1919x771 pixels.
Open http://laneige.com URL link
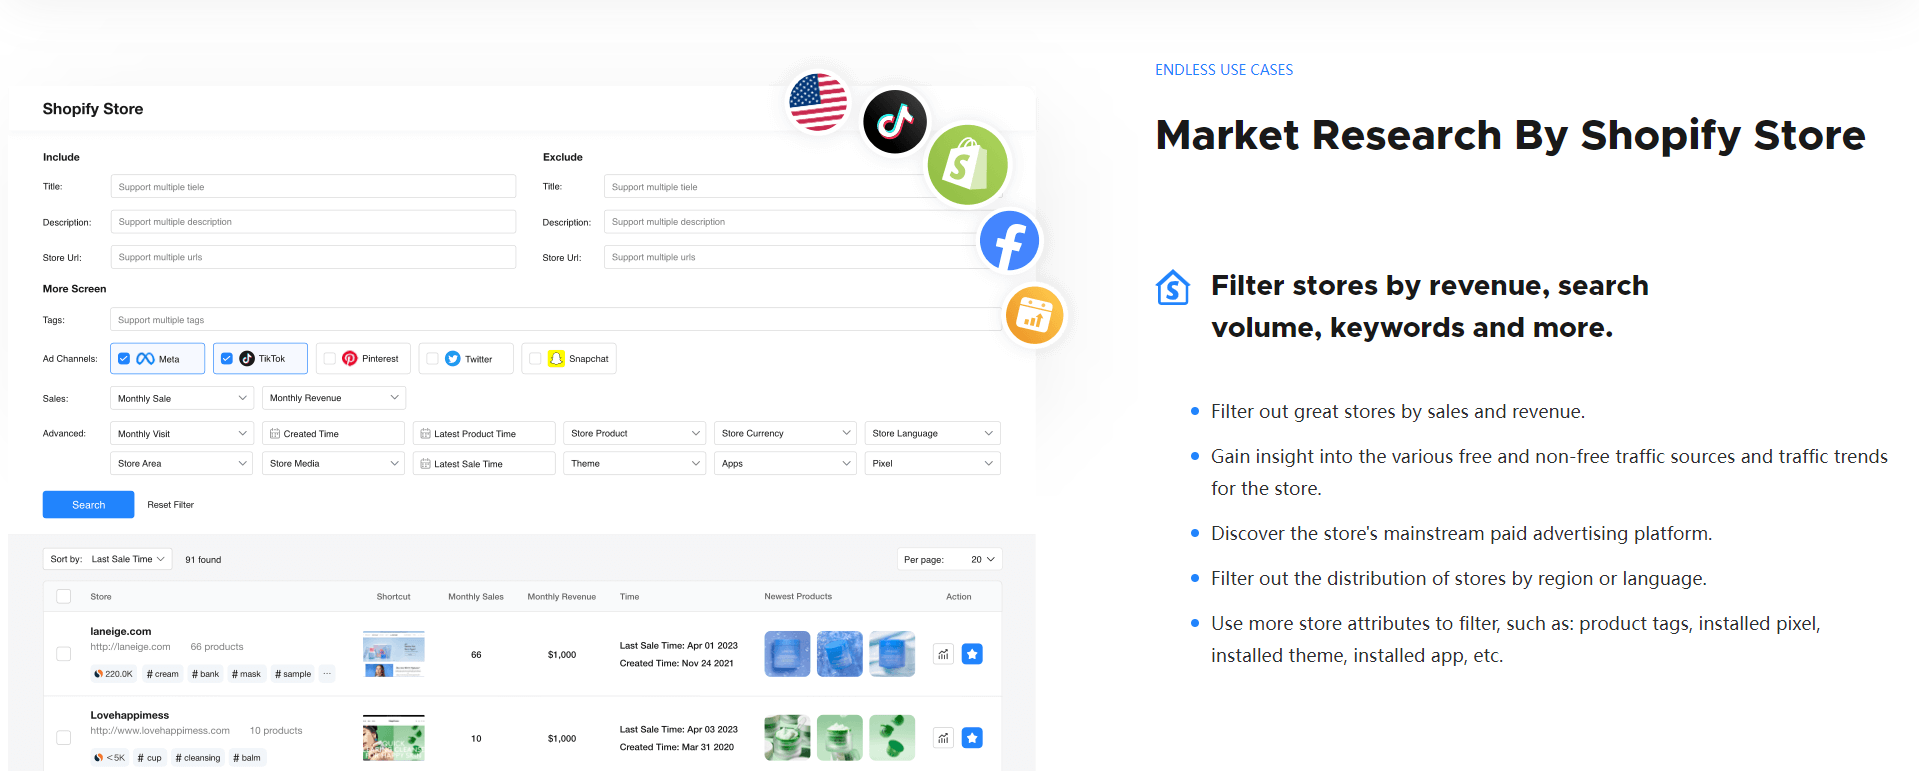point(130,647)
